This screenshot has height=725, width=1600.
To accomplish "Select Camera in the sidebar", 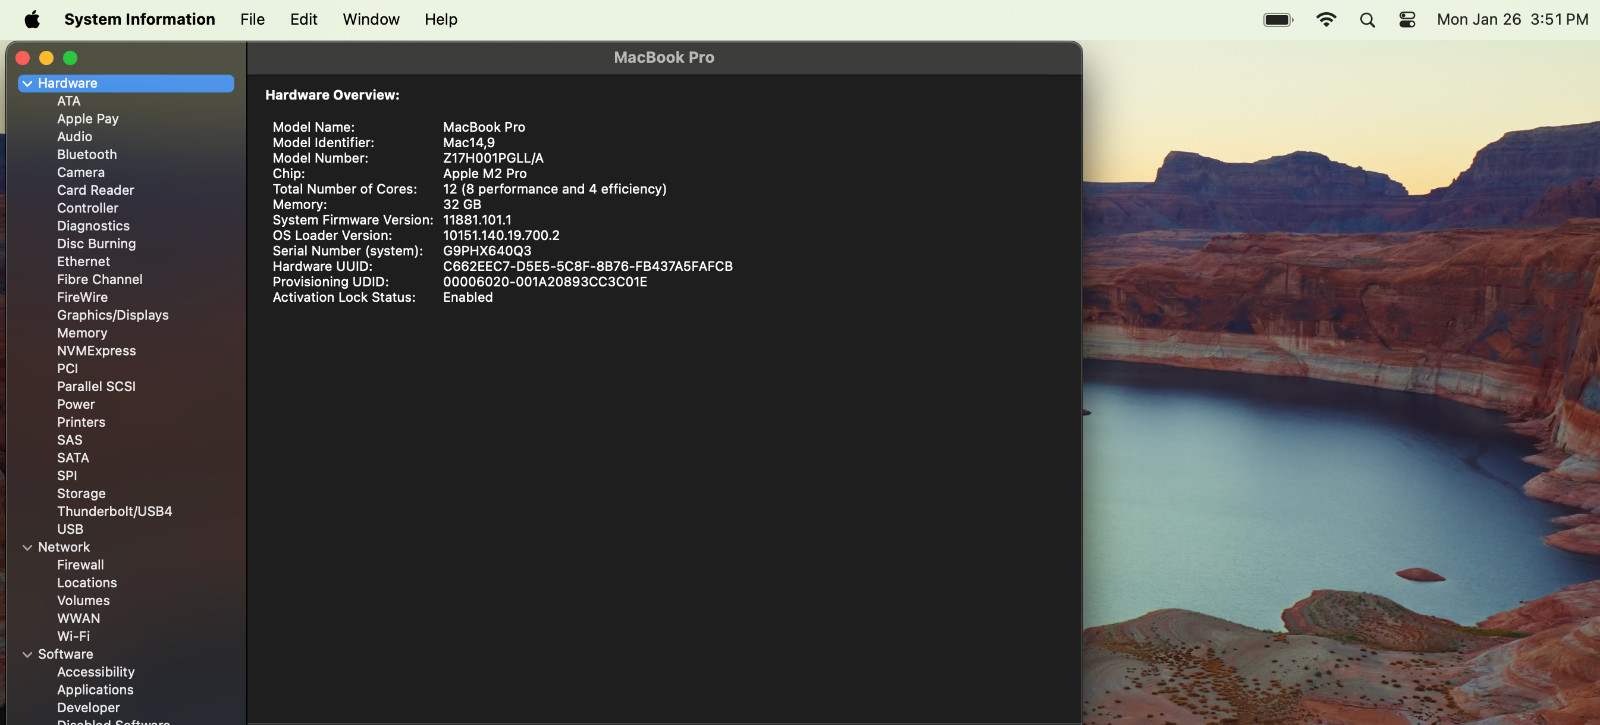I will pyautogui.click(x=81, y=173).
